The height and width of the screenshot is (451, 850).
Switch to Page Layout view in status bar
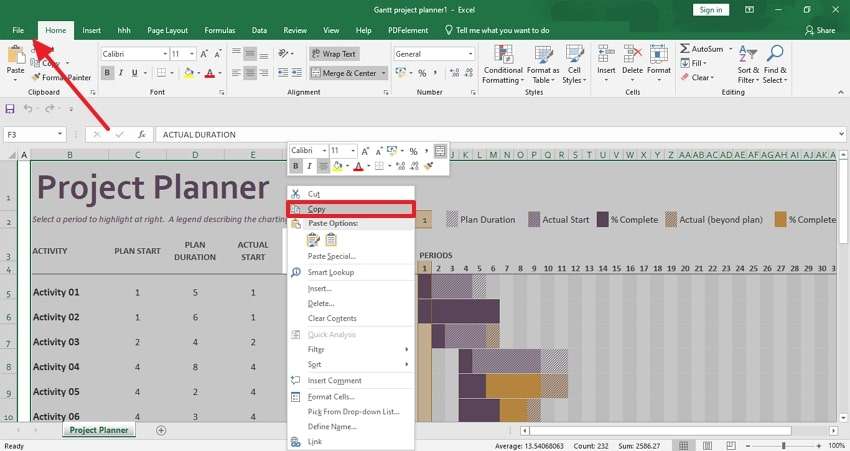coord(707,446)
